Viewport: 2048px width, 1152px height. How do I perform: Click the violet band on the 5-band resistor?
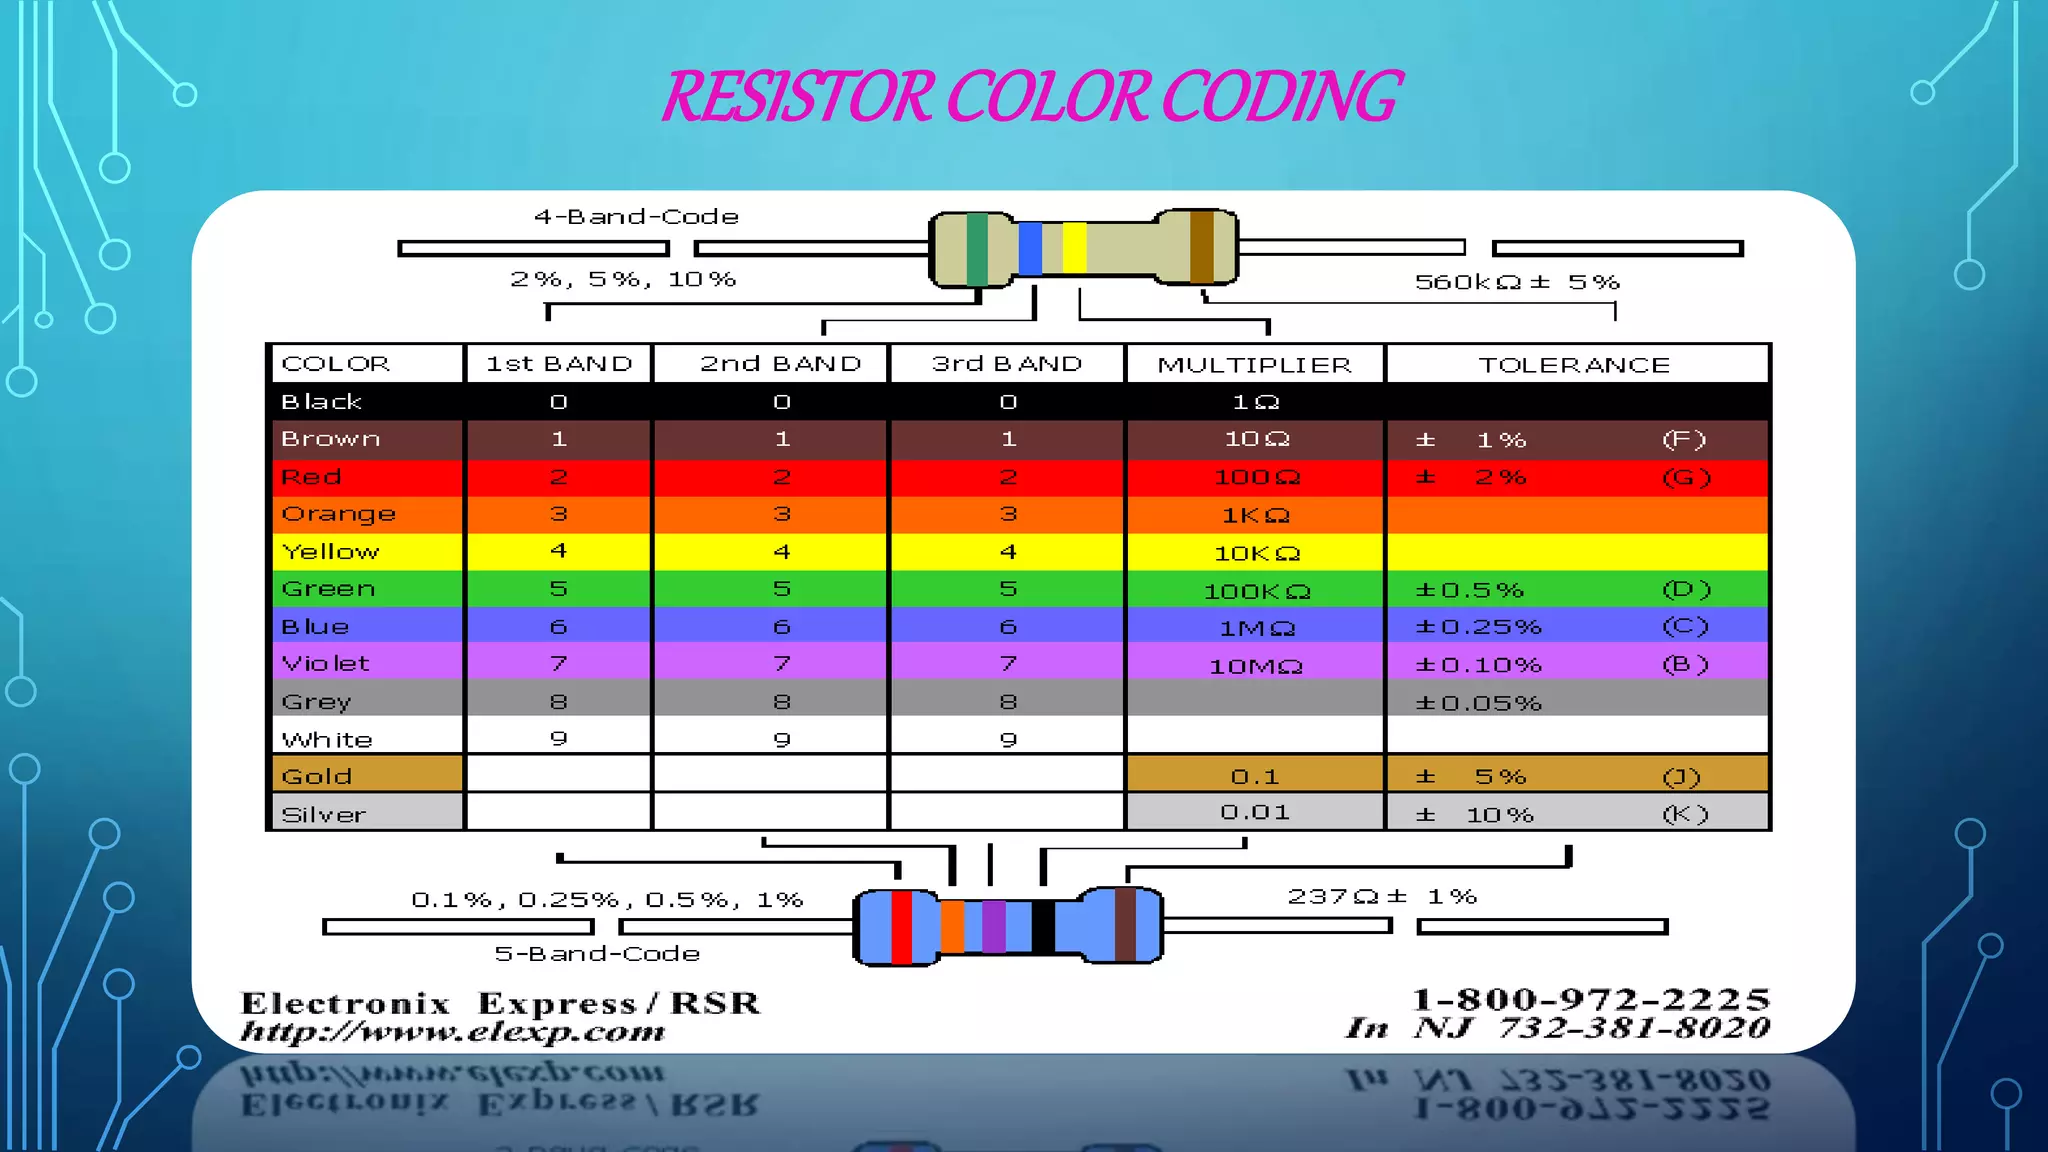point(993,926)
